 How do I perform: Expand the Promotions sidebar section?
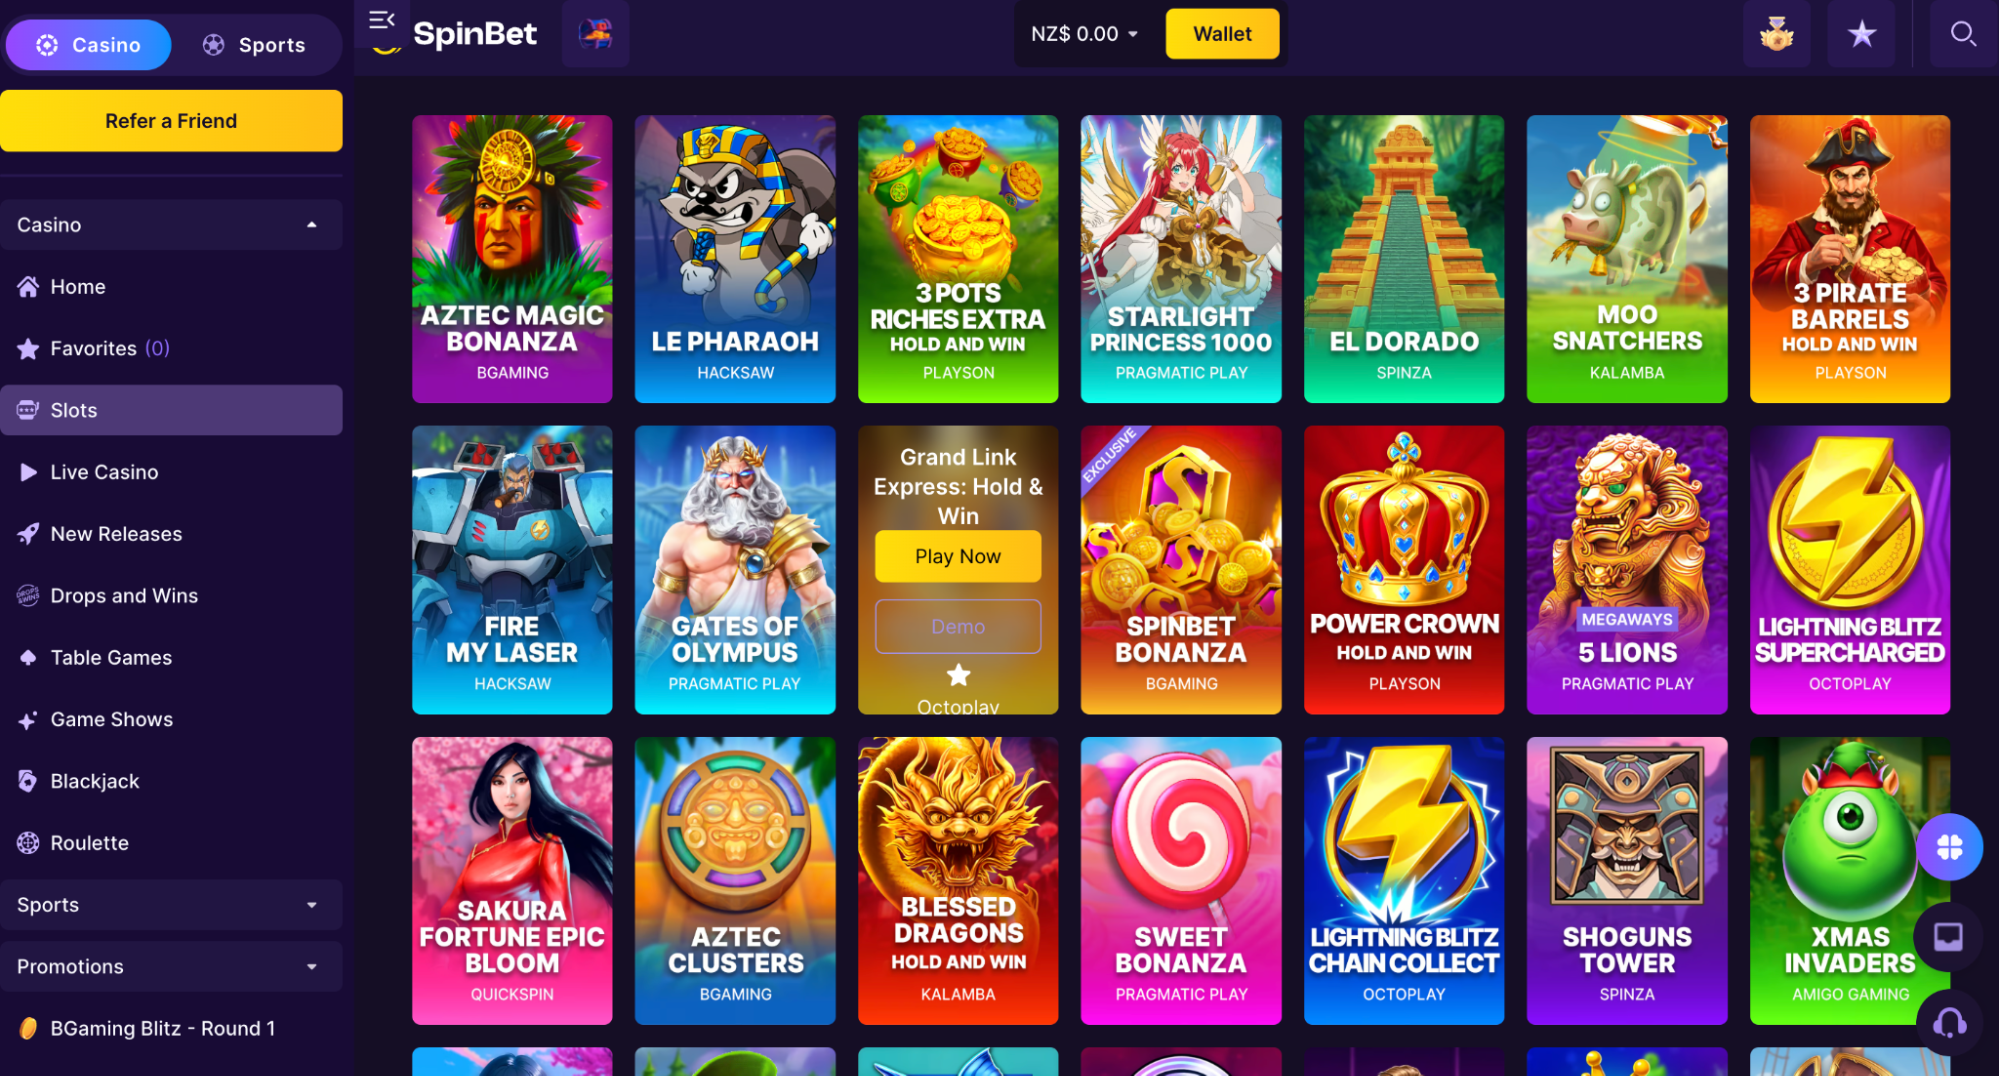tap(171, 967)
